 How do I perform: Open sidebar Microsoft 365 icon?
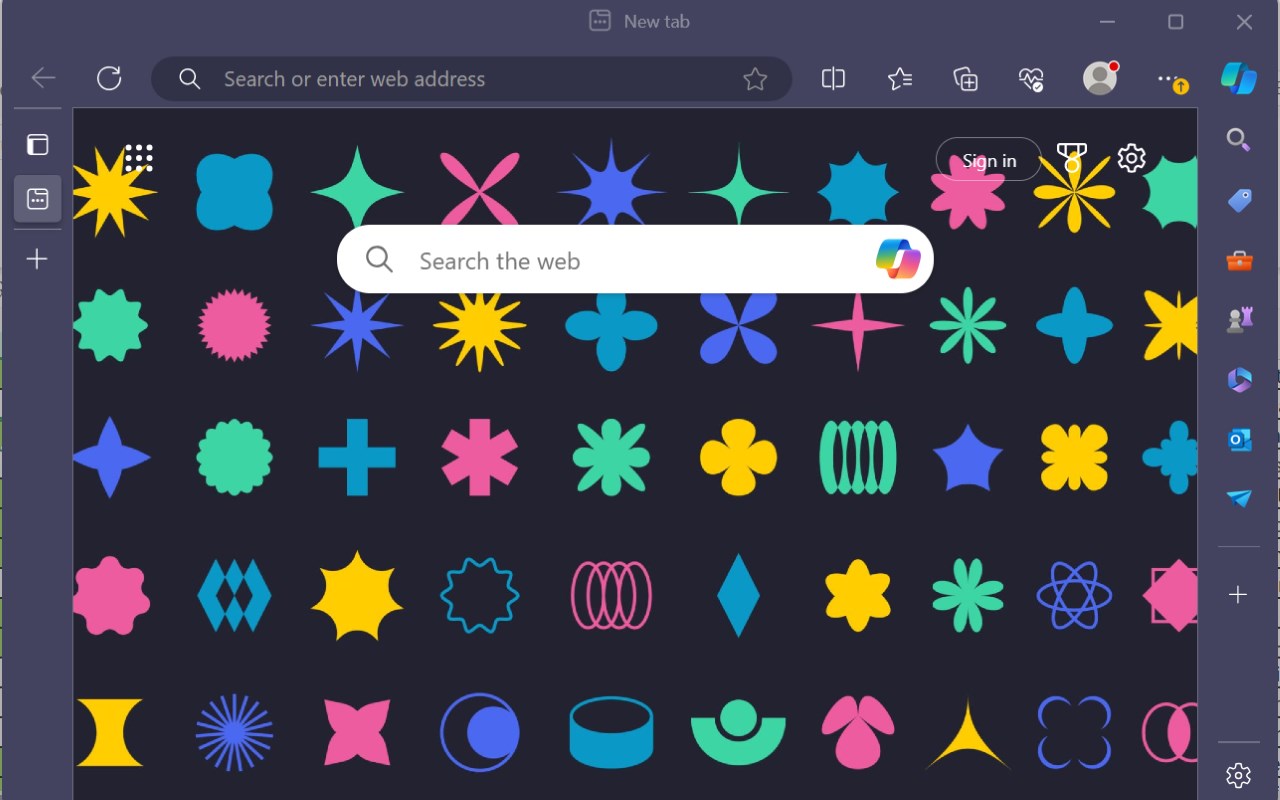pos(1239,380)
